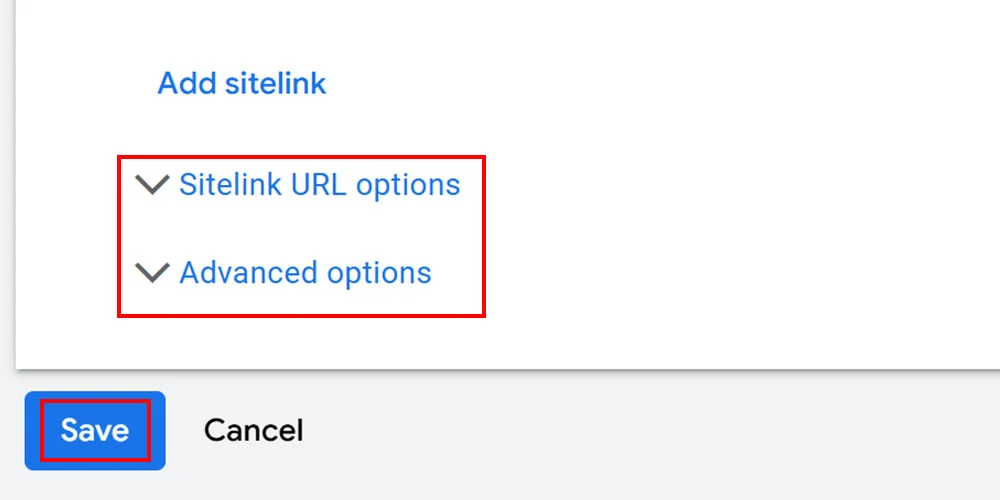This screenshot has height=500, width=1000.
Task: Click the Save label inside the blue button
Action: (95, 430)
